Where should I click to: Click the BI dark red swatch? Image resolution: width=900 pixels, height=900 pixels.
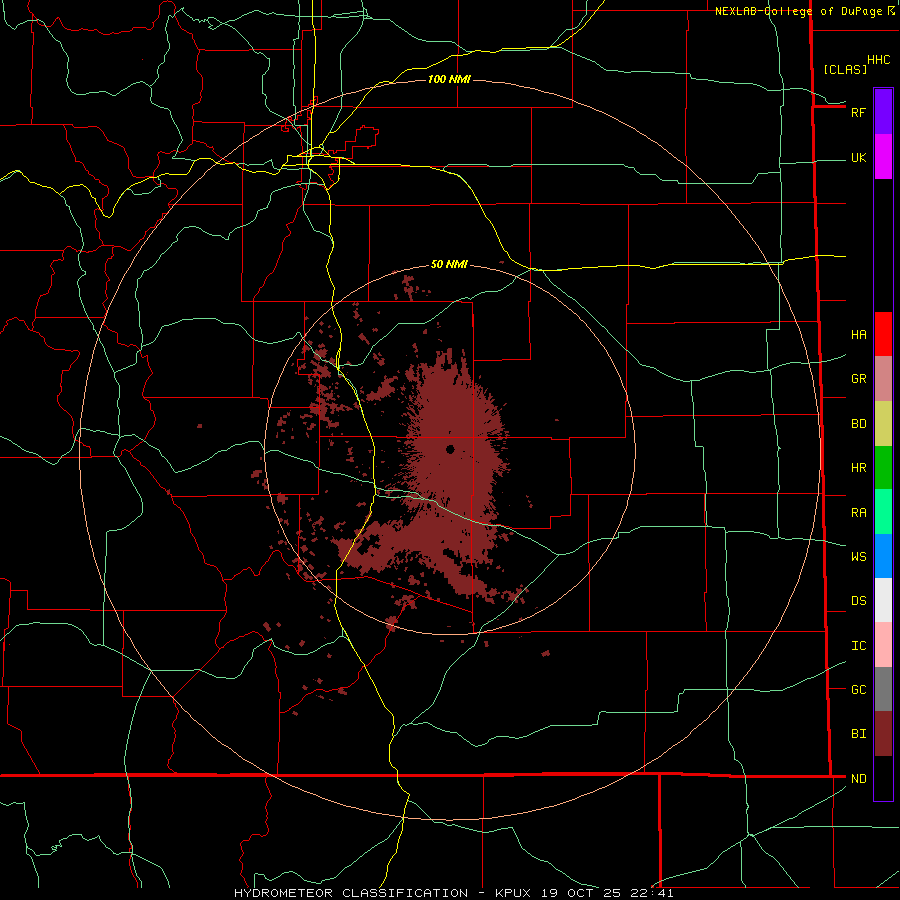(883, 734)
